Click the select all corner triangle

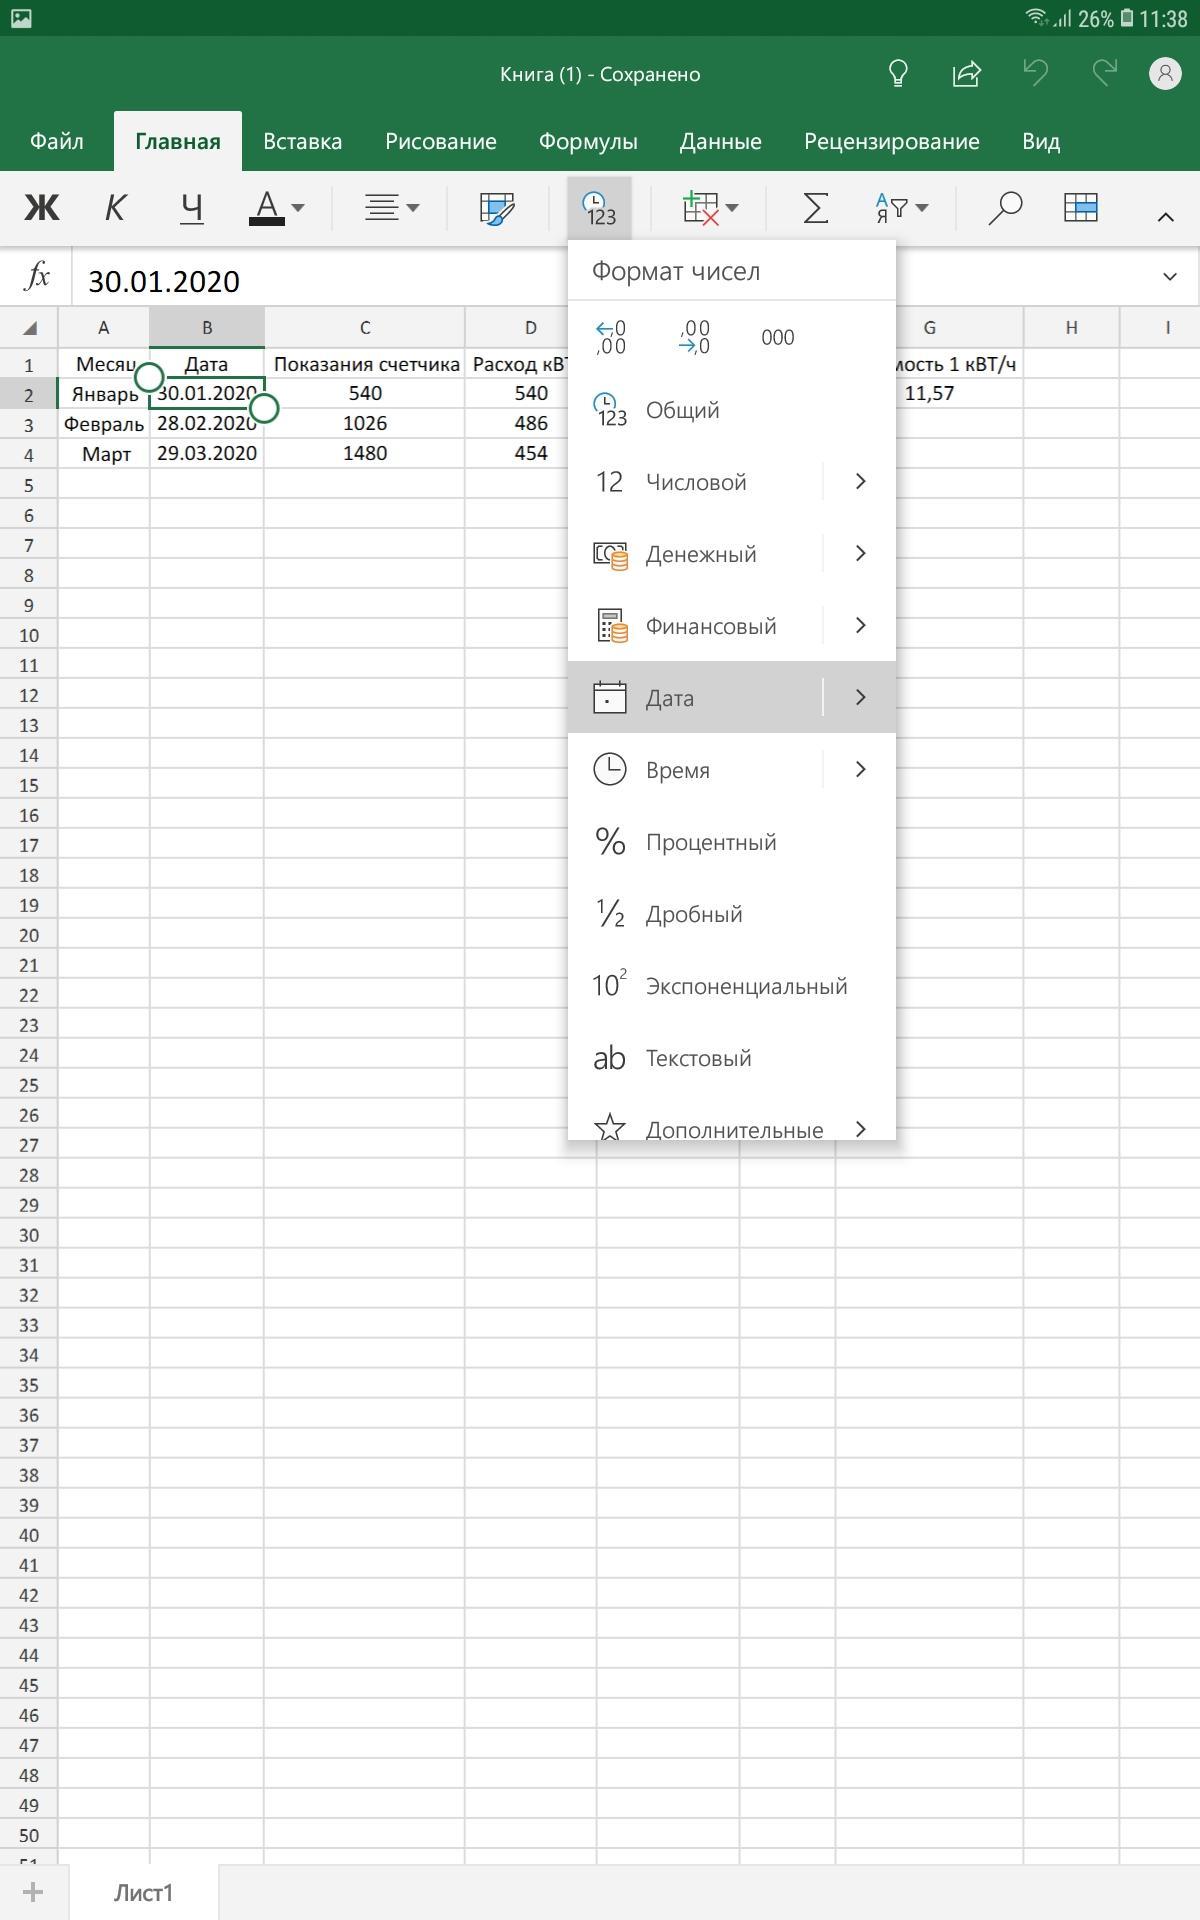[30, 328]
